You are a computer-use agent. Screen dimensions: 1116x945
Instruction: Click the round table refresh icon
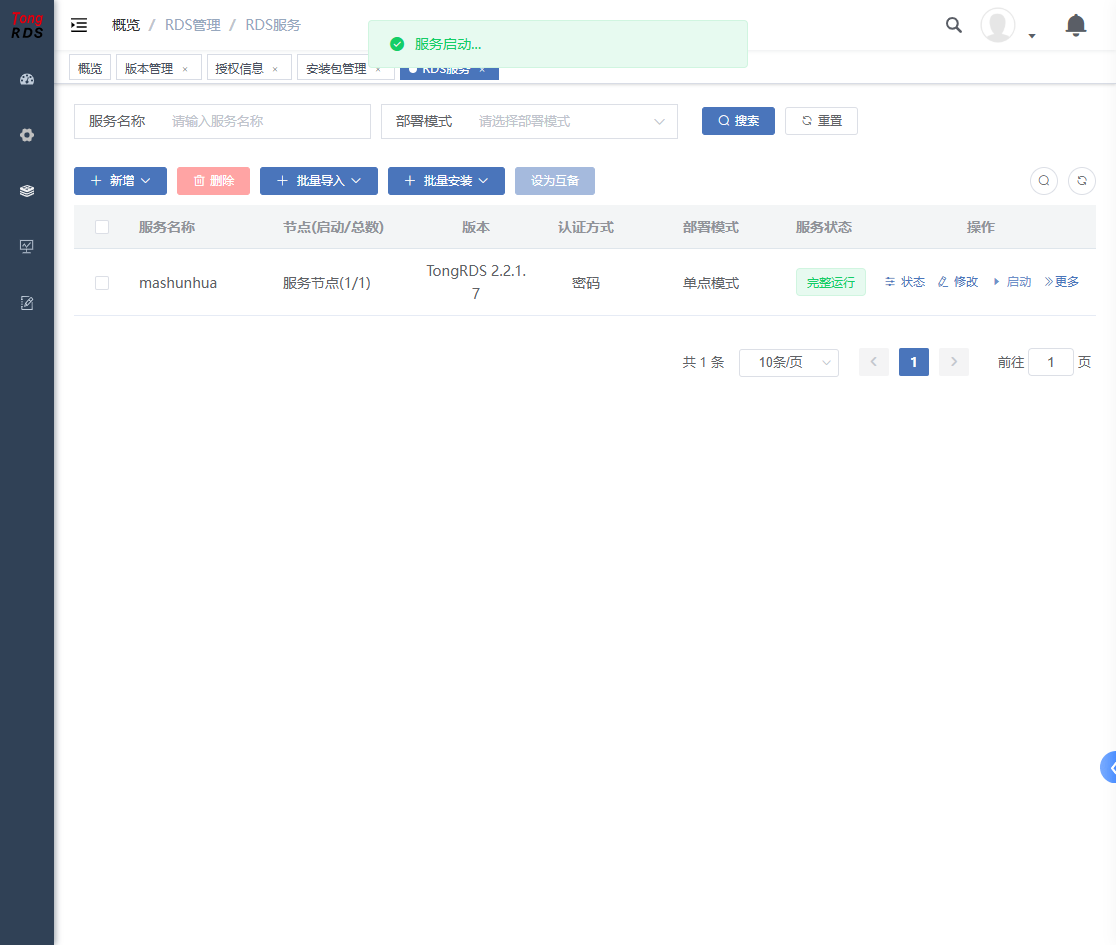1082,181
